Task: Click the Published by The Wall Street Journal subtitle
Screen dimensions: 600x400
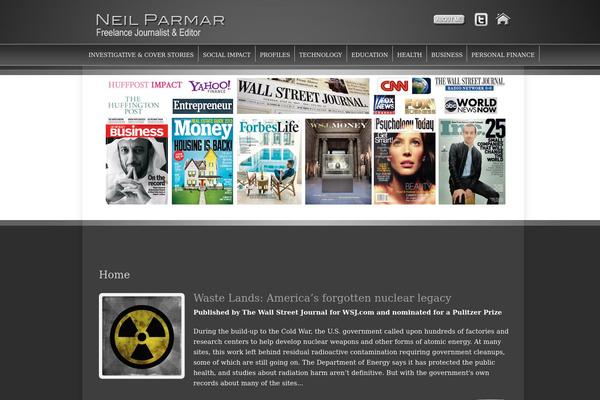Action: tap(347, 312)
